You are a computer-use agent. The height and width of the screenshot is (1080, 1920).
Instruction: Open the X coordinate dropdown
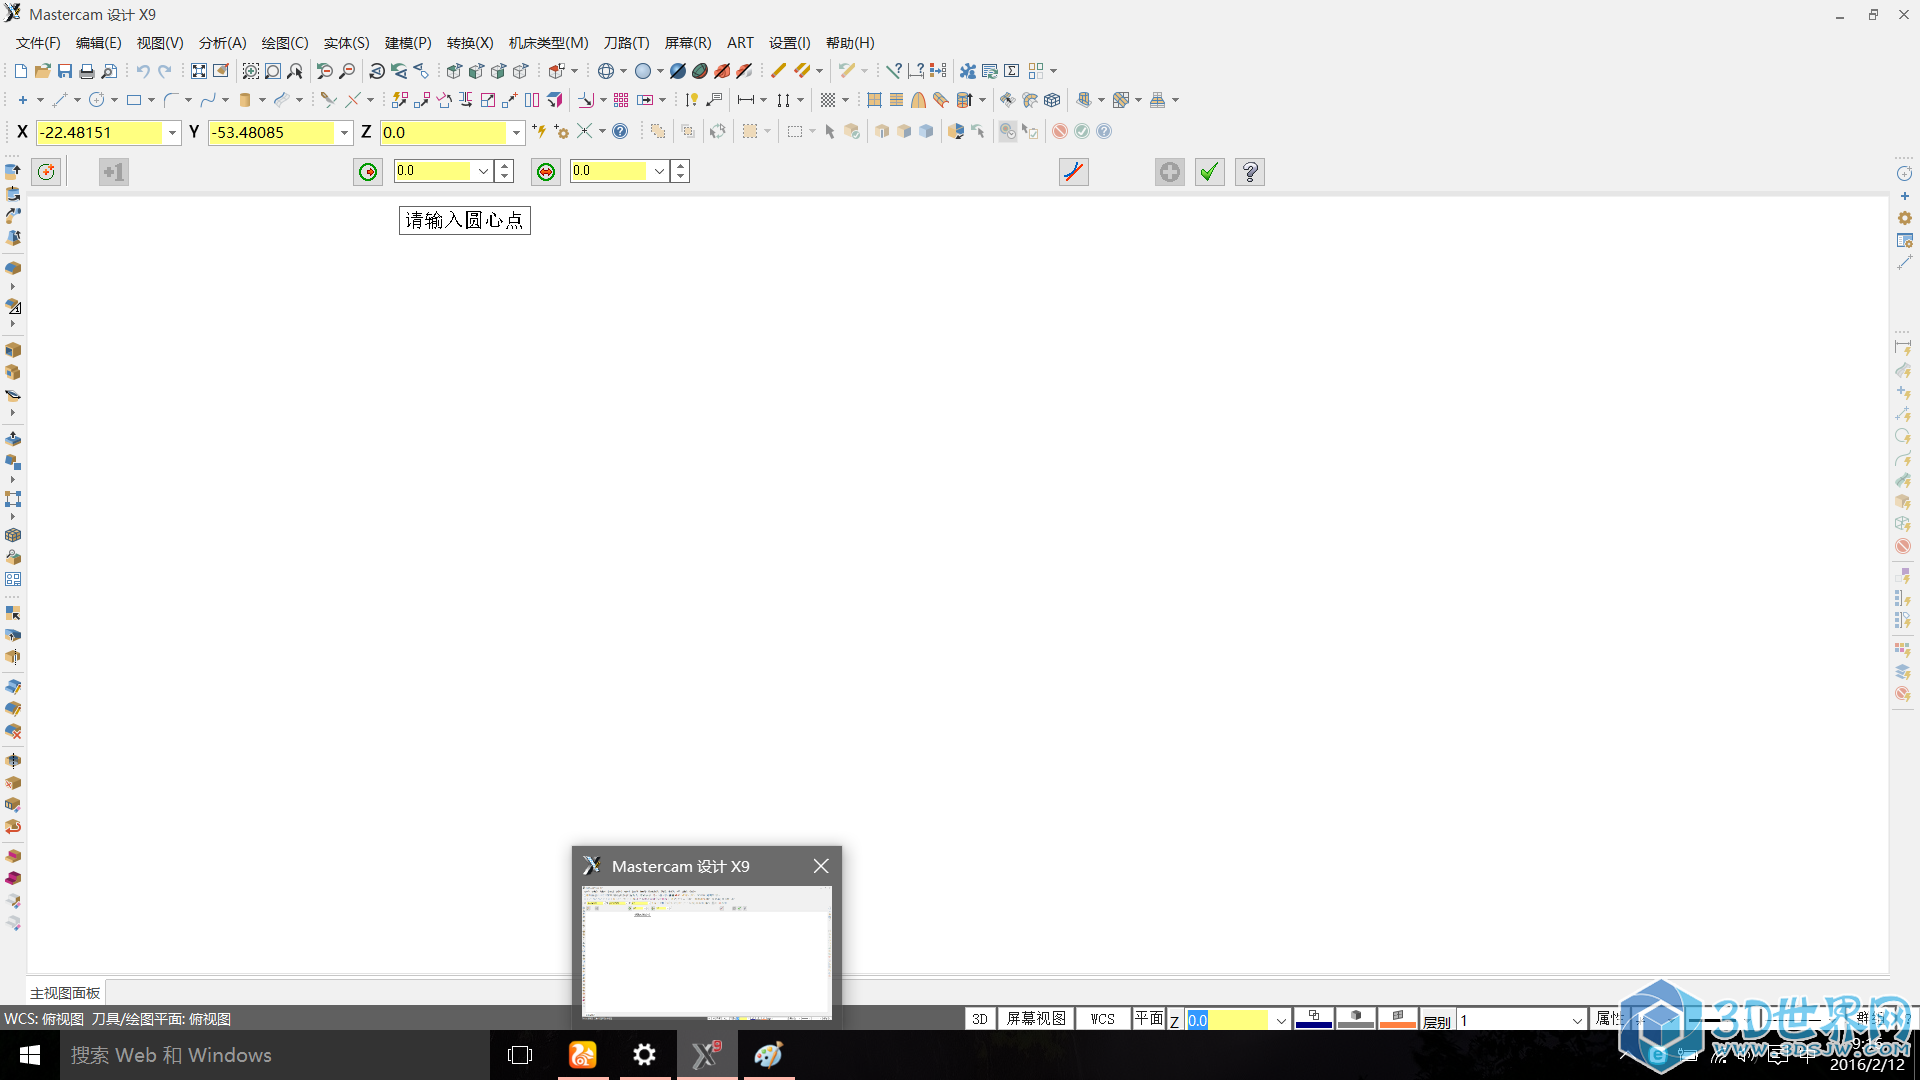pyautogui.click(x=172, y=132)
